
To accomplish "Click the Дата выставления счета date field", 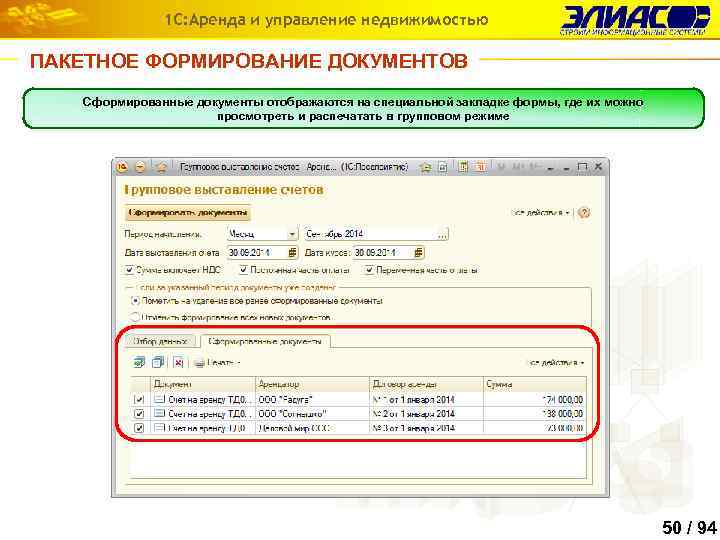I will click(257, 253).
